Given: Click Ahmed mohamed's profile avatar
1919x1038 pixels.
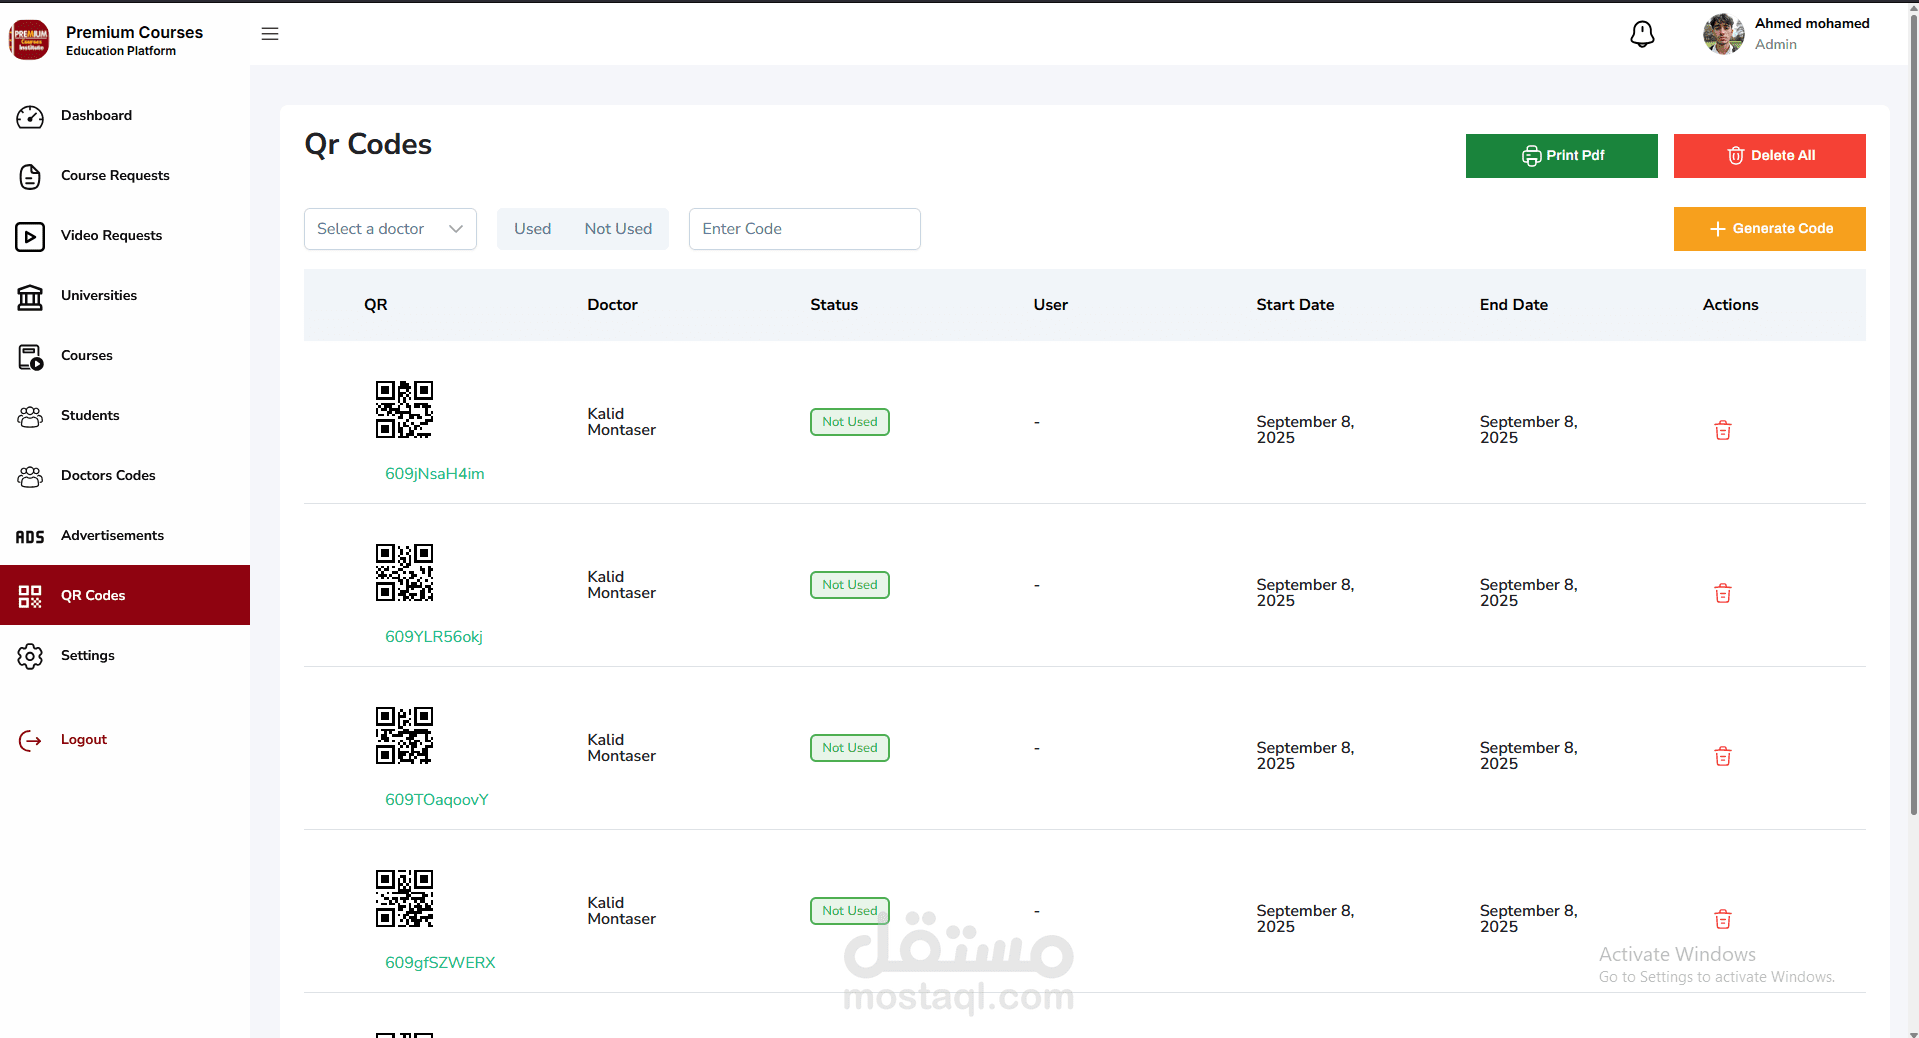Looking at the screenshot, I should 1723,34.
